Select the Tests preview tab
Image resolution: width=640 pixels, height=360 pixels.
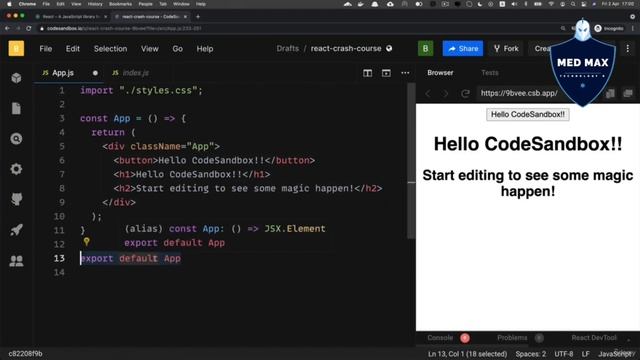(490, 73)
